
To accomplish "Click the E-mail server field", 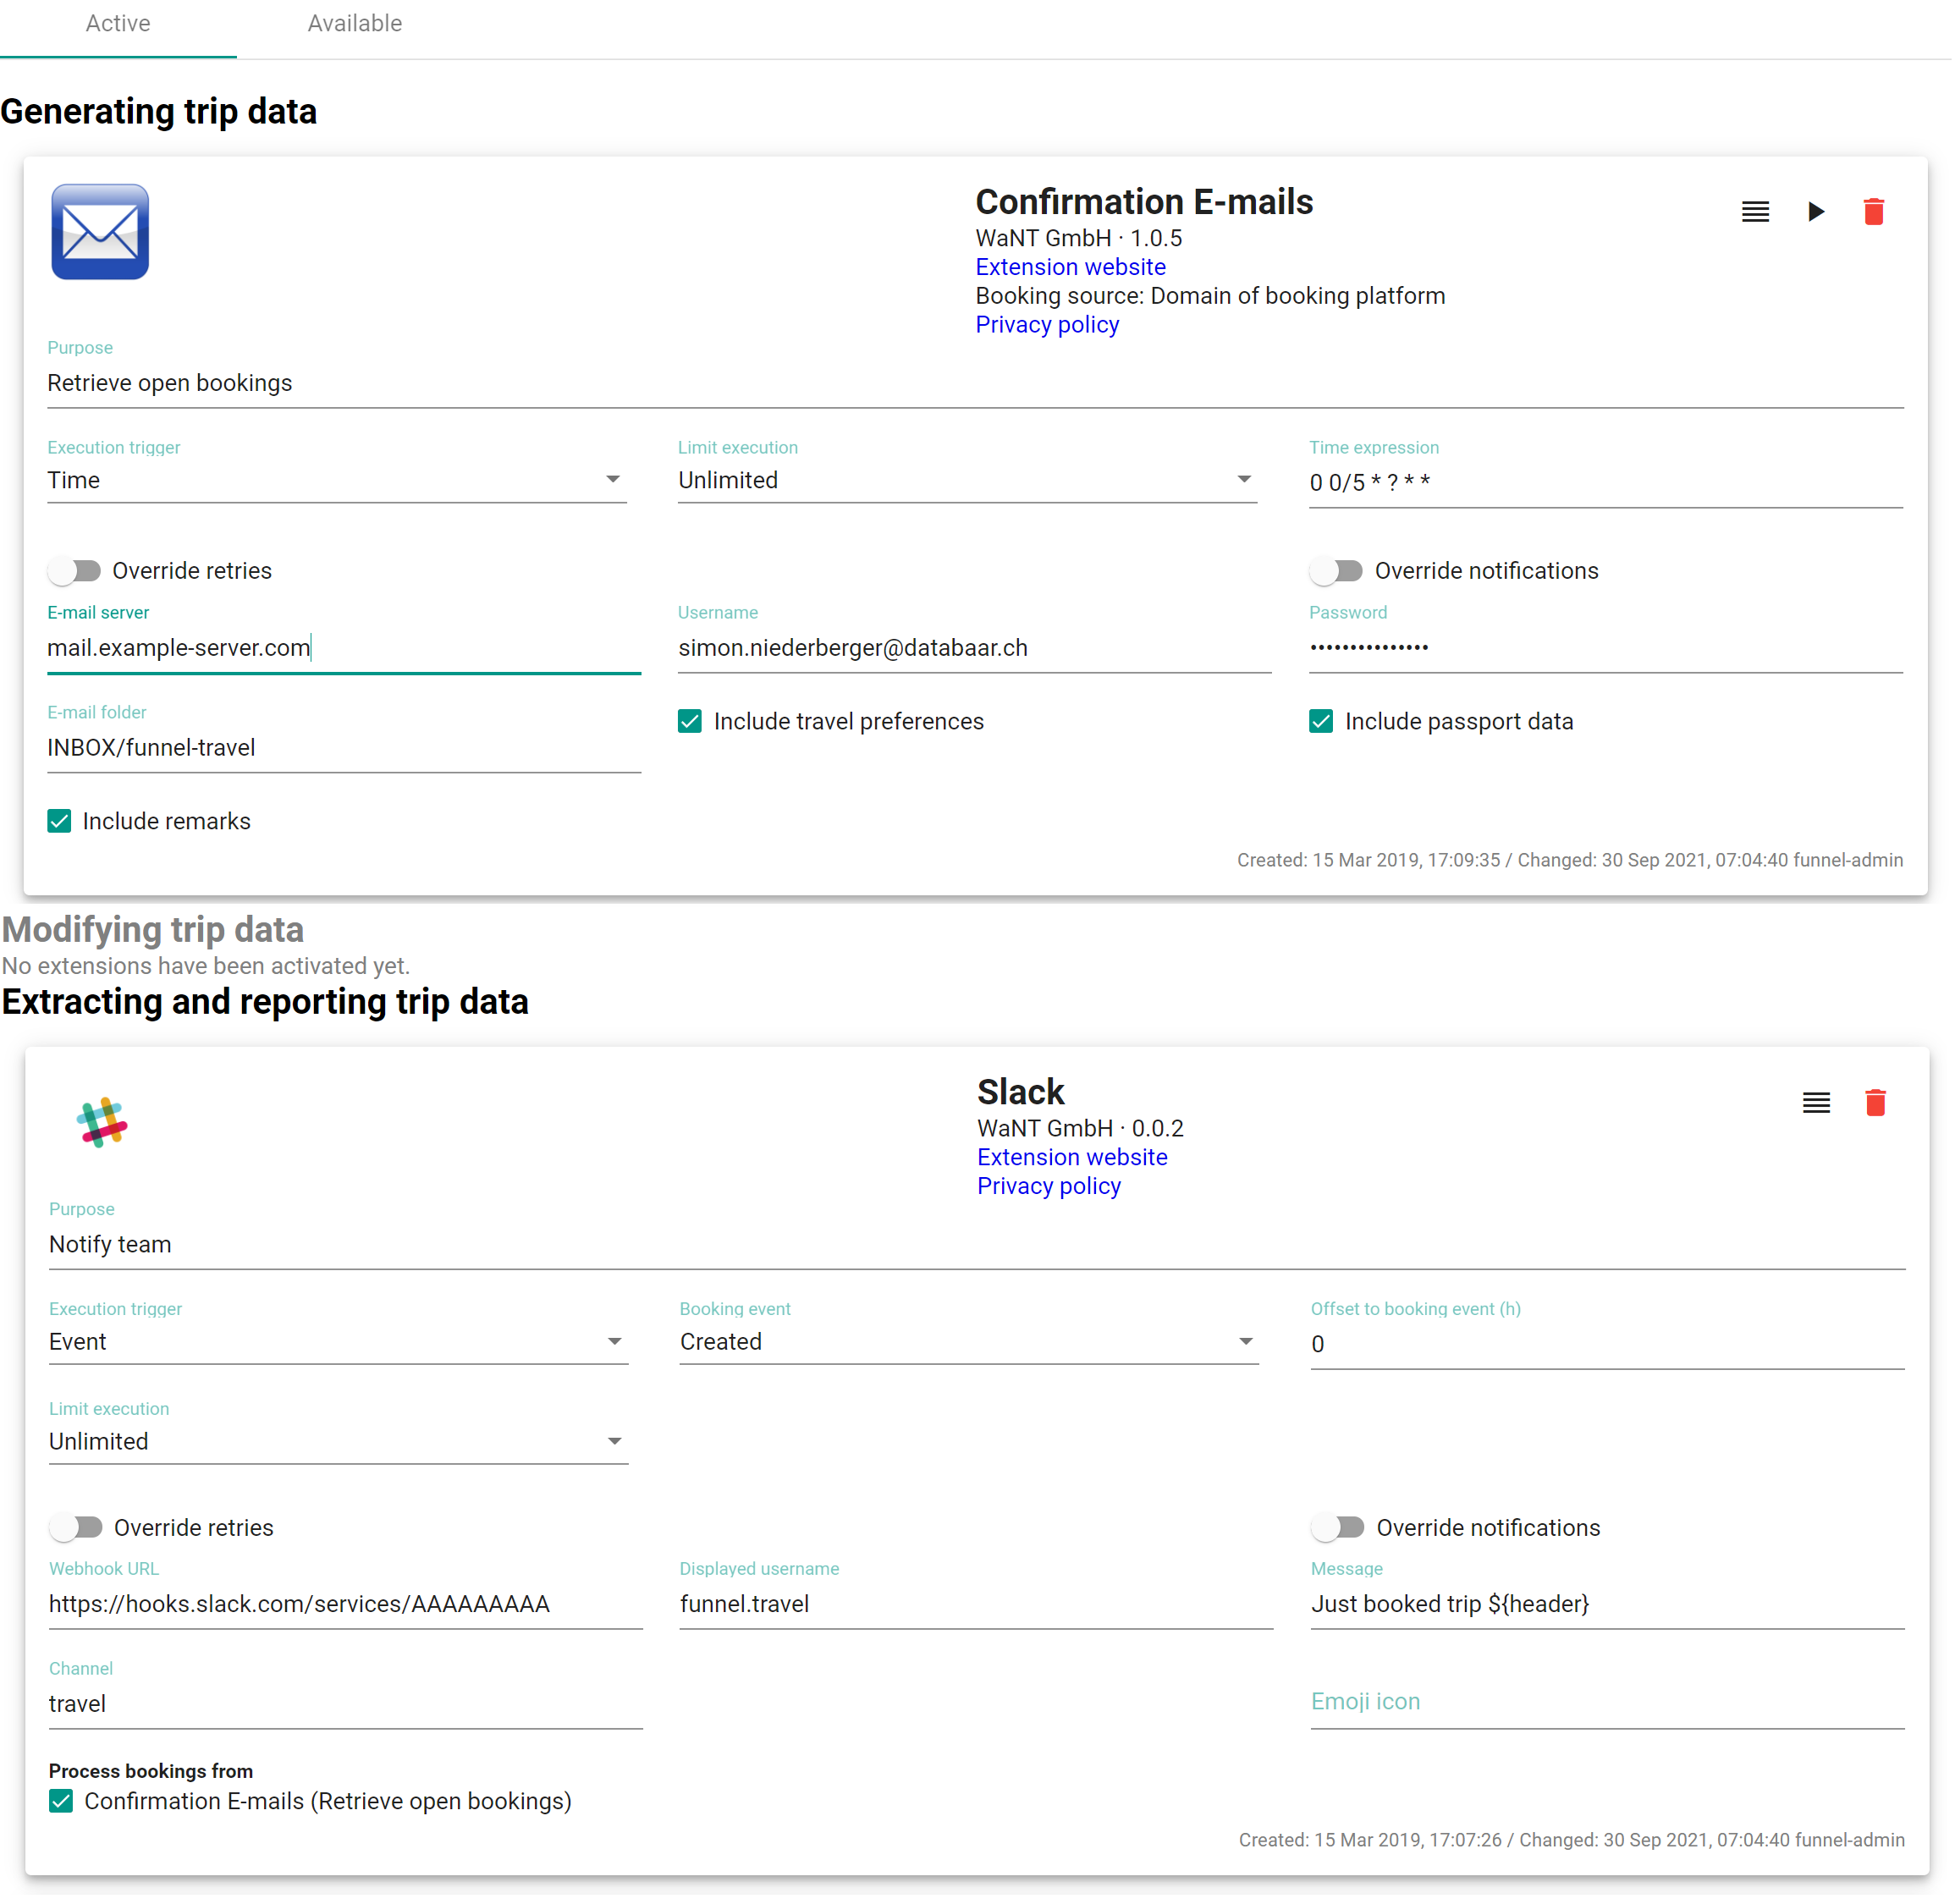I will click(345, 649).
